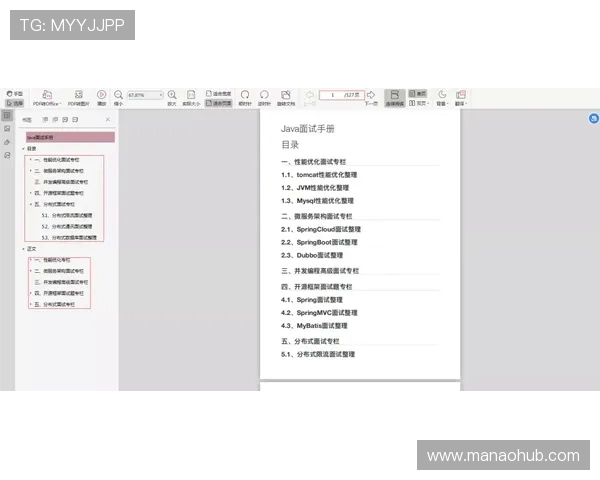Select 三、并发编程高级面试专栏 under 正文
Image resolution: width=600 pixels, height=480 pixels.
click(x=61, y=282)
